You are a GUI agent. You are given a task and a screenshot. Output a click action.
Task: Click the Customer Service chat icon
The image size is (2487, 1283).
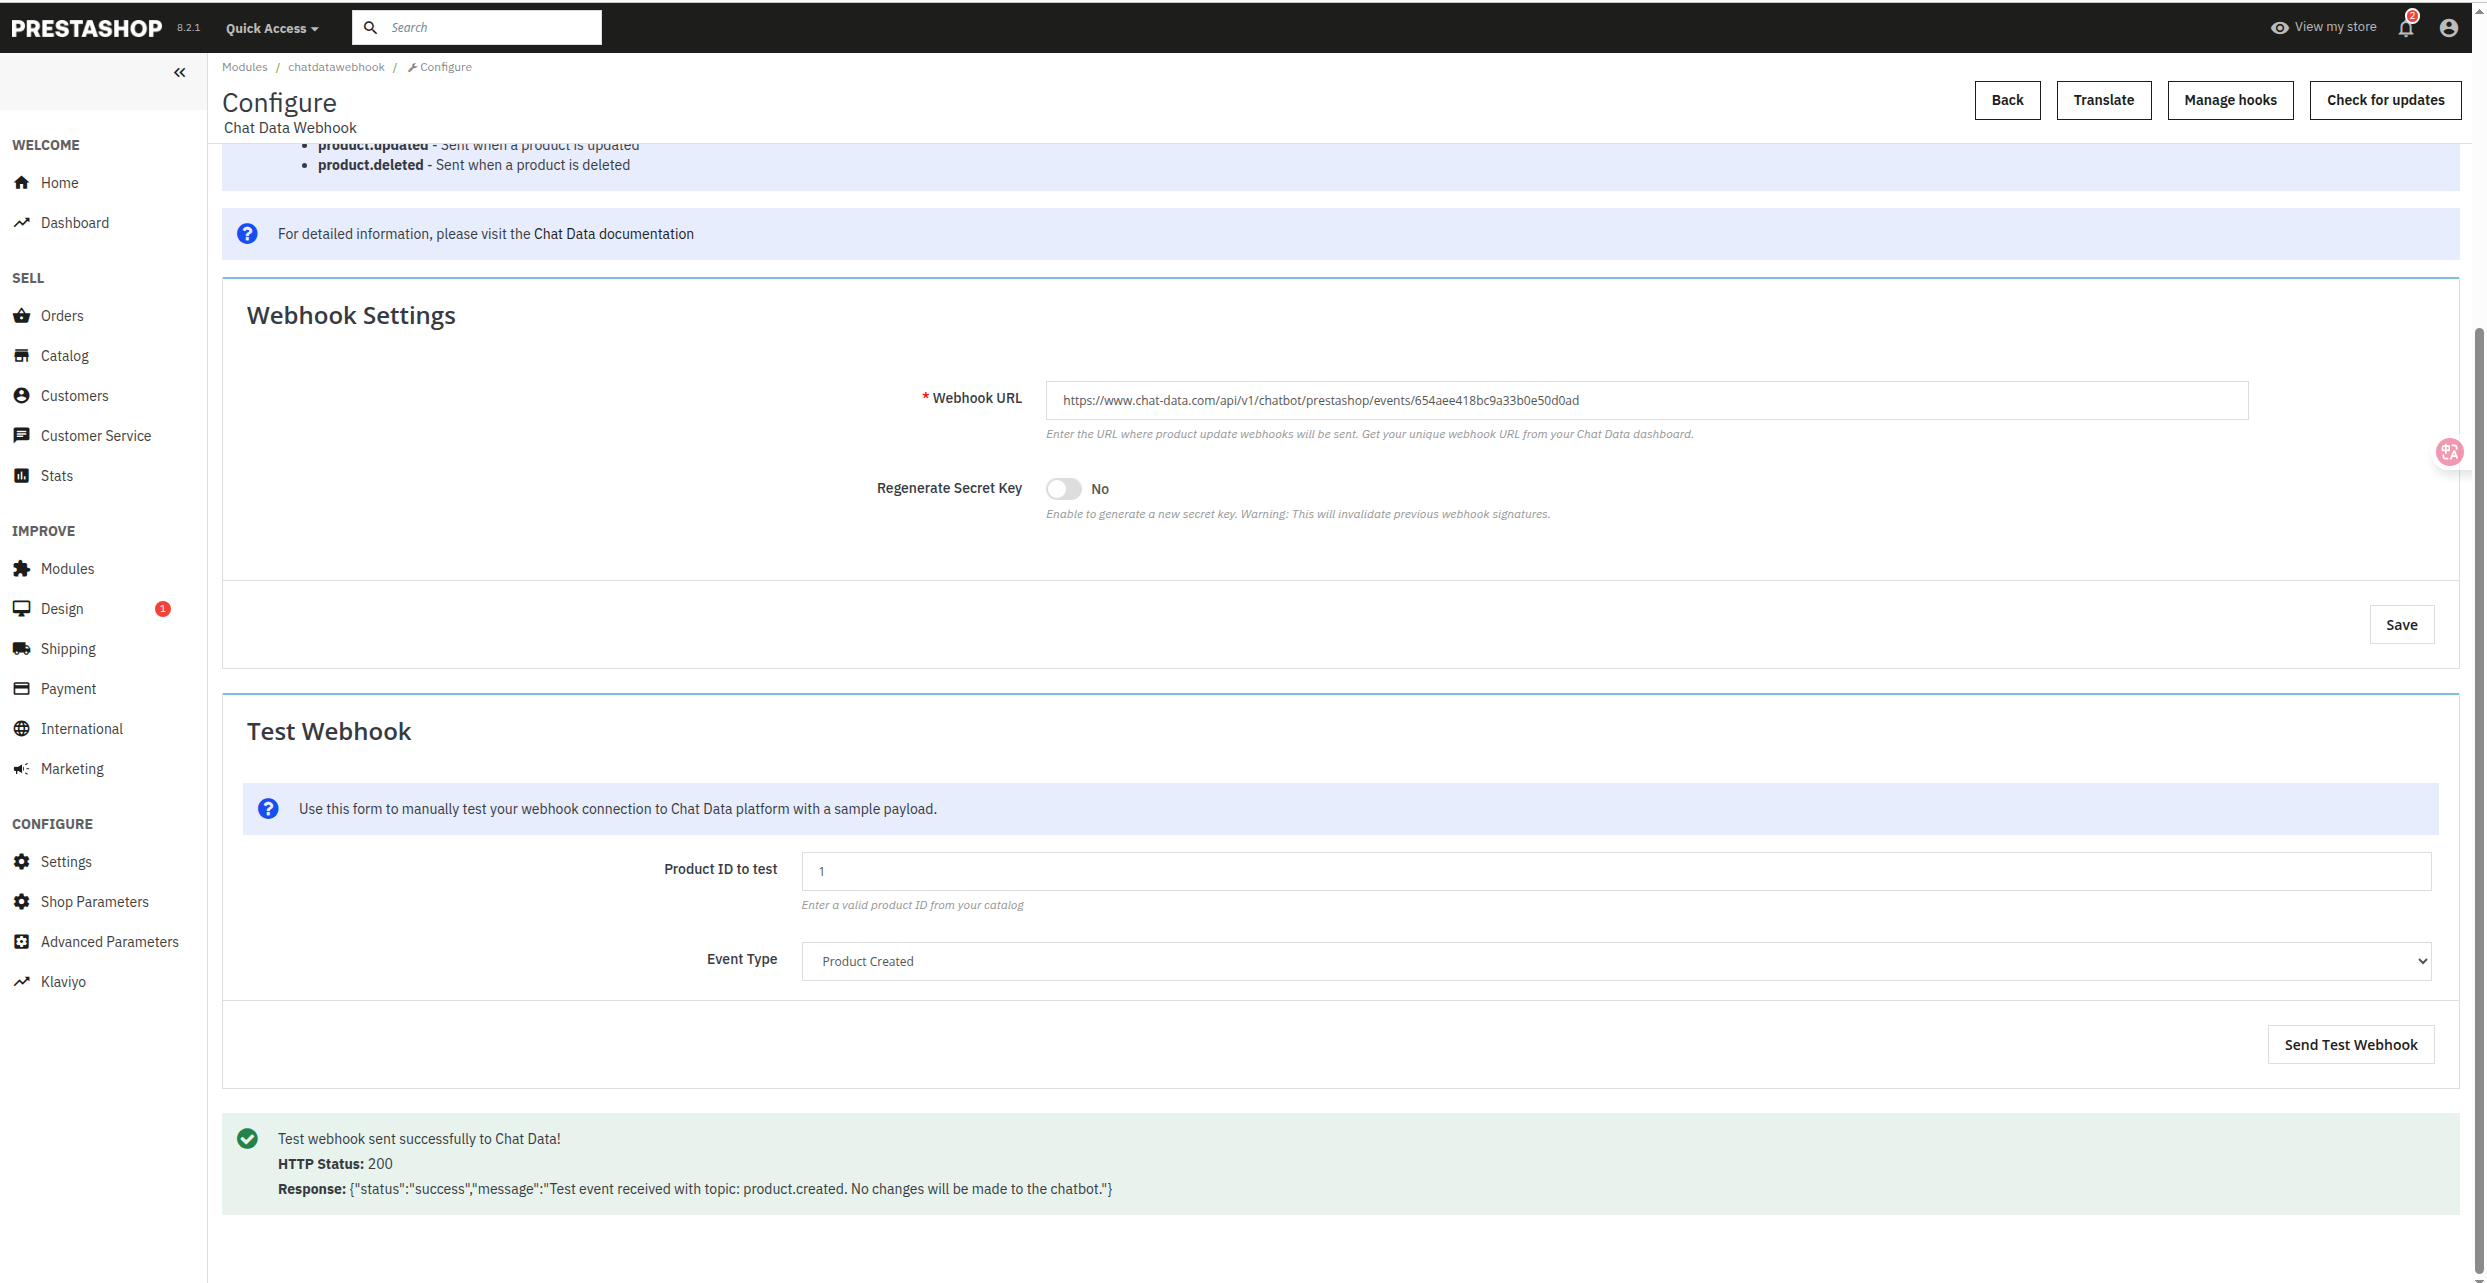22,436
